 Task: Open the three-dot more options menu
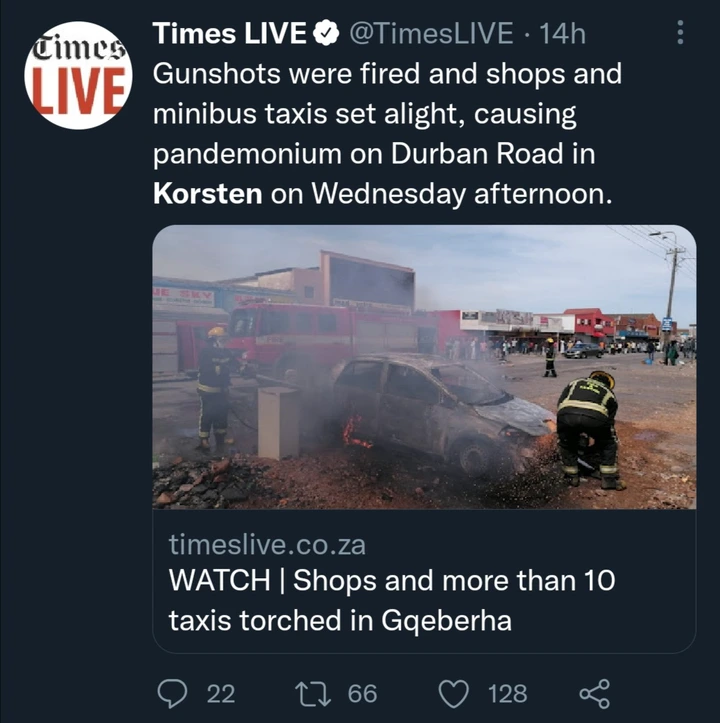680,32
